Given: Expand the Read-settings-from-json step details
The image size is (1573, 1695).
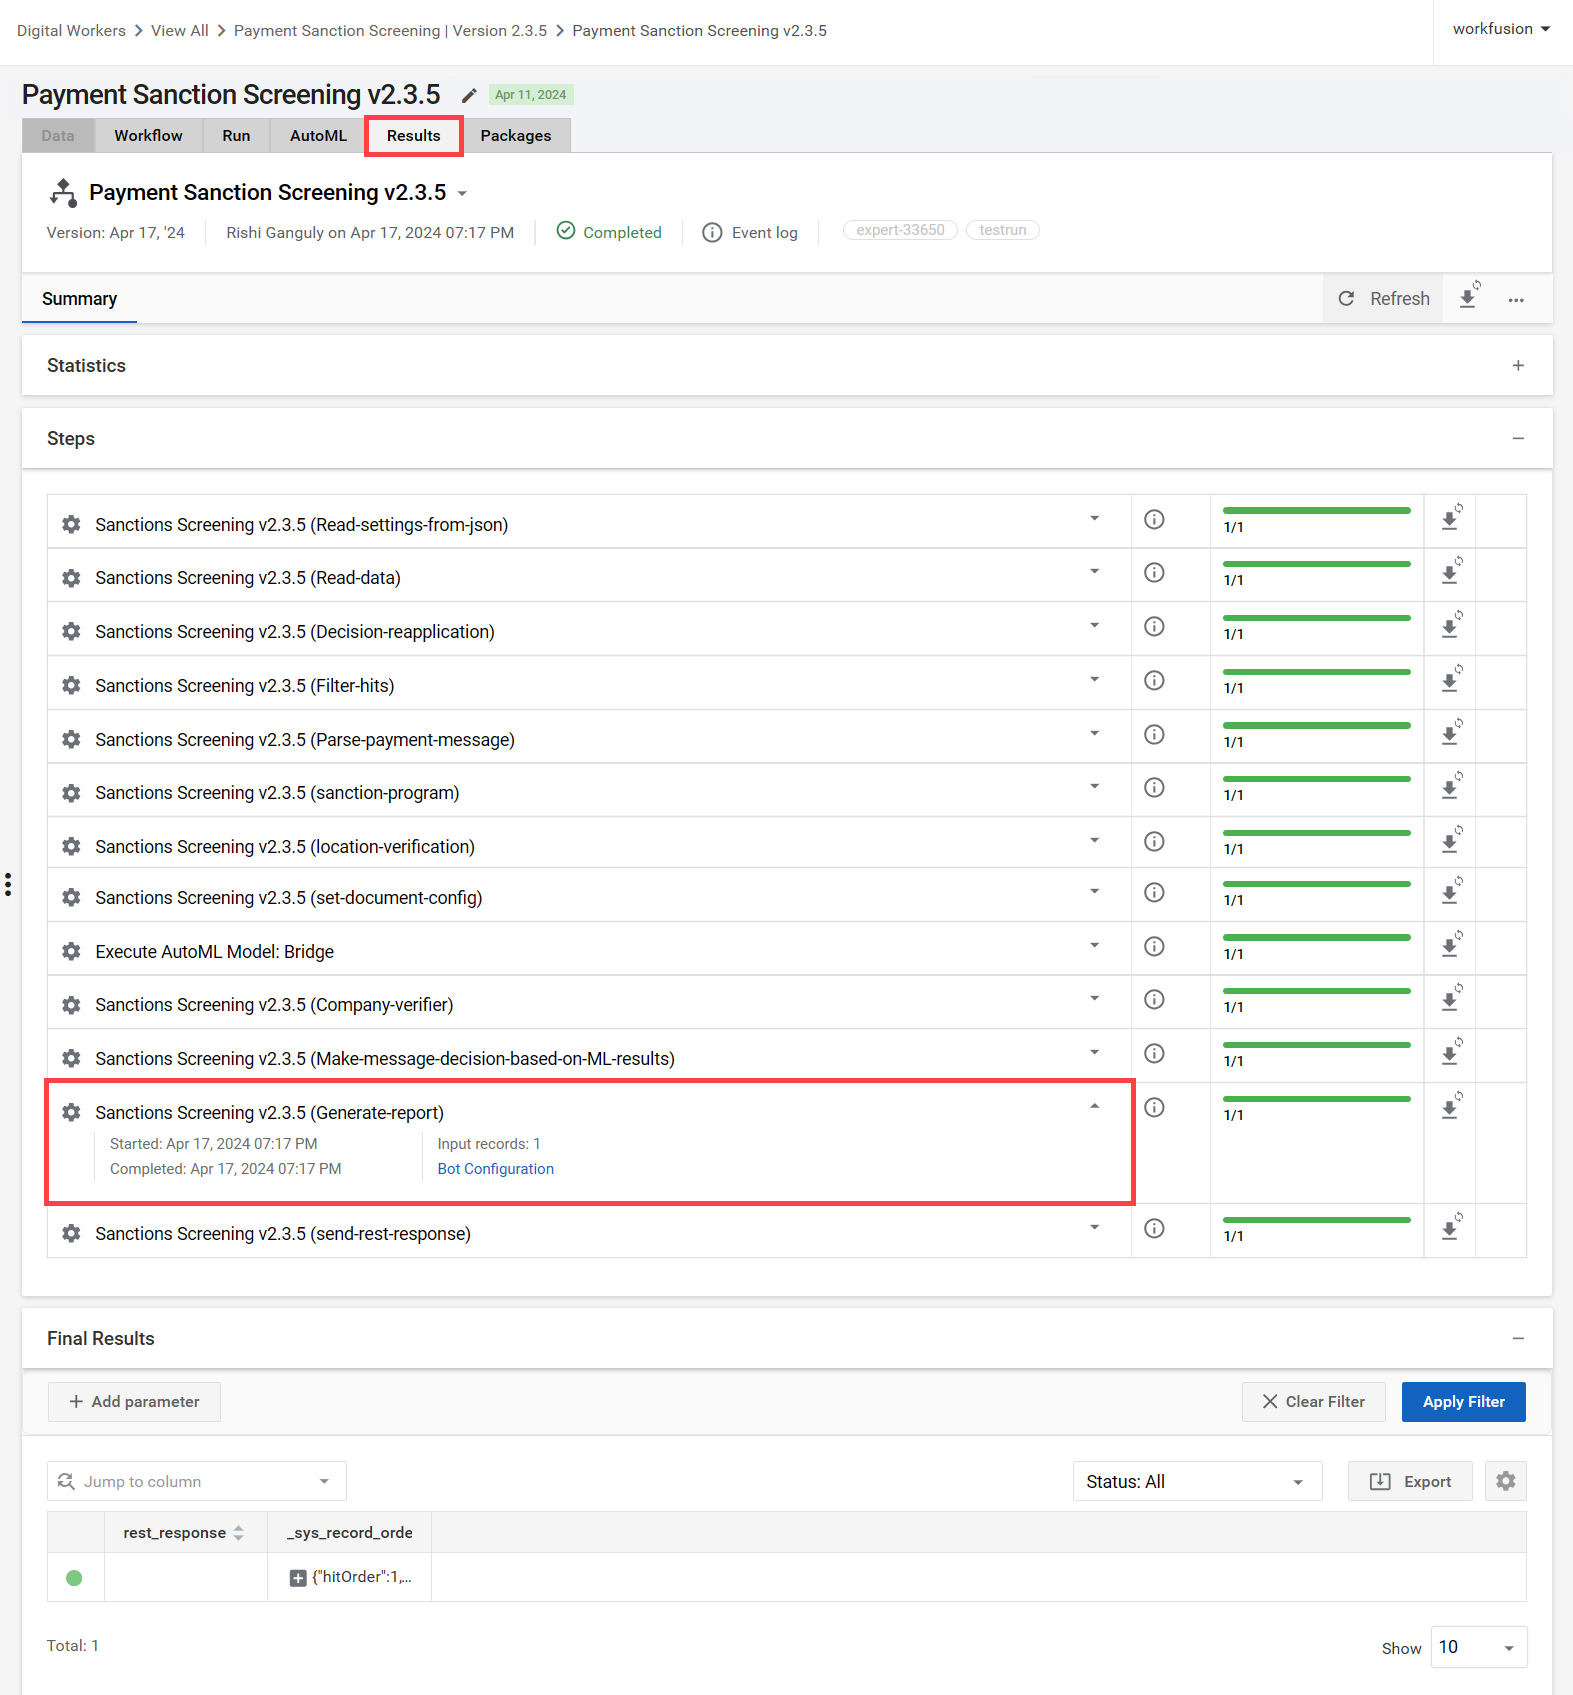Looking at the screenshot, I should [1094, 518].
